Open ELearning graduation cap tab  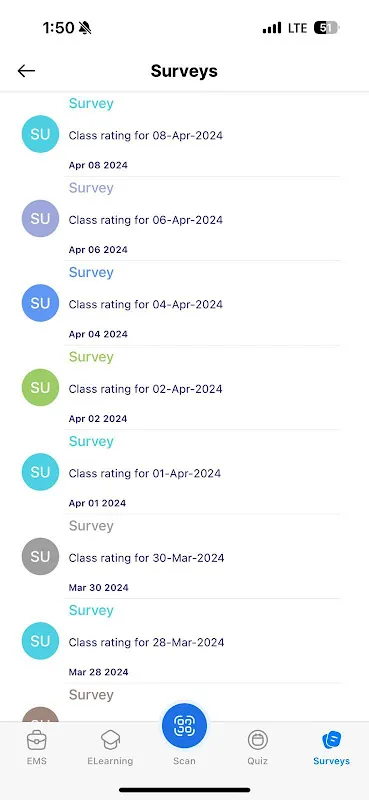110,747
